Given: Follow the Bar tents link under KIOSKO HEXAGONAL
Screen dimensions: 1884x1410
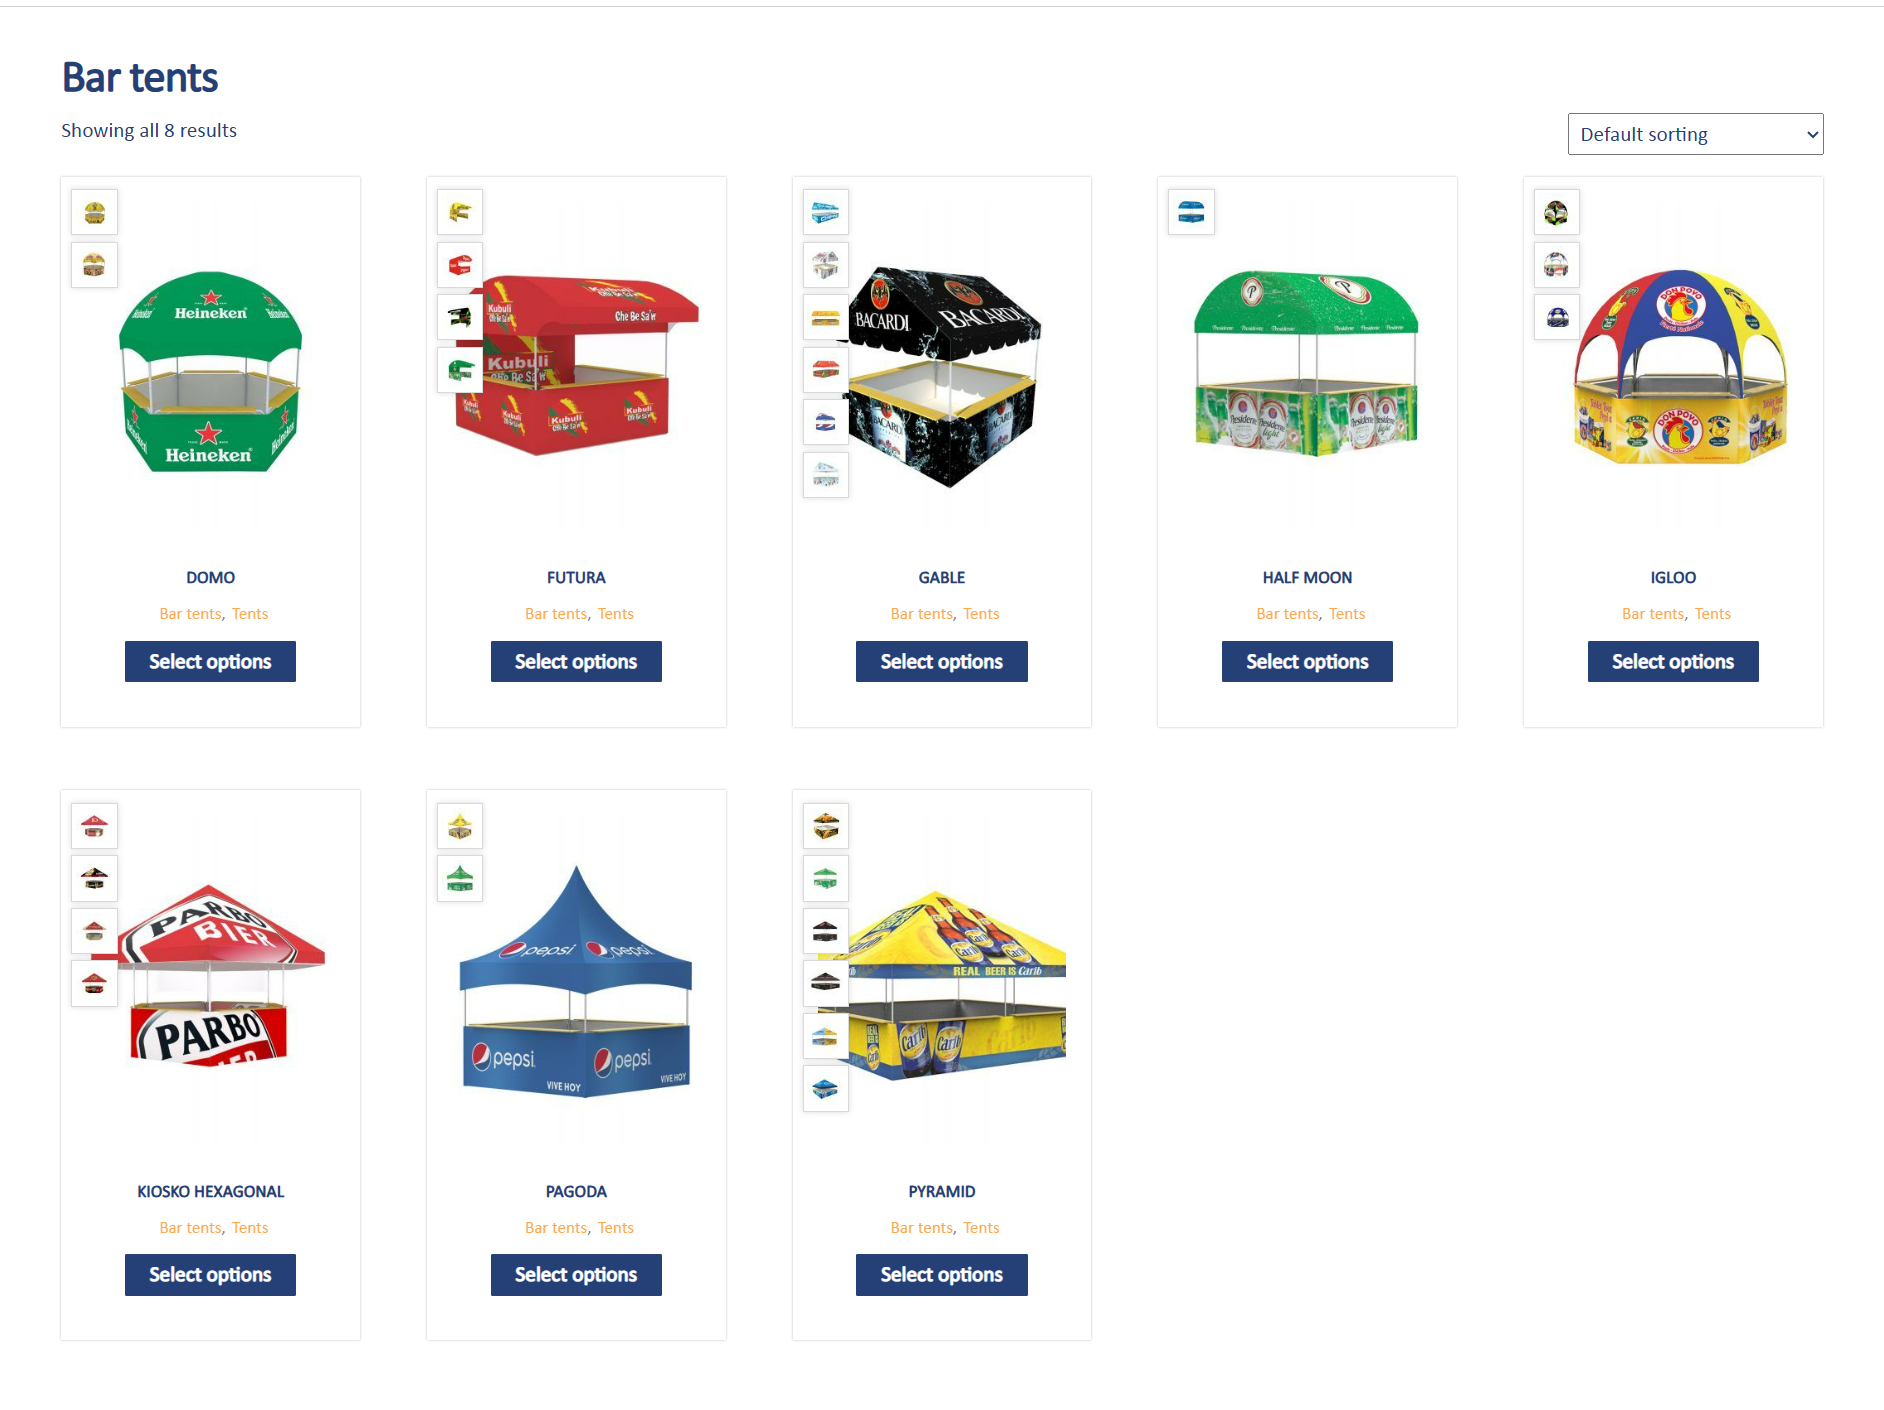Looking at the screenshot, I should (x=190, y=1228).
